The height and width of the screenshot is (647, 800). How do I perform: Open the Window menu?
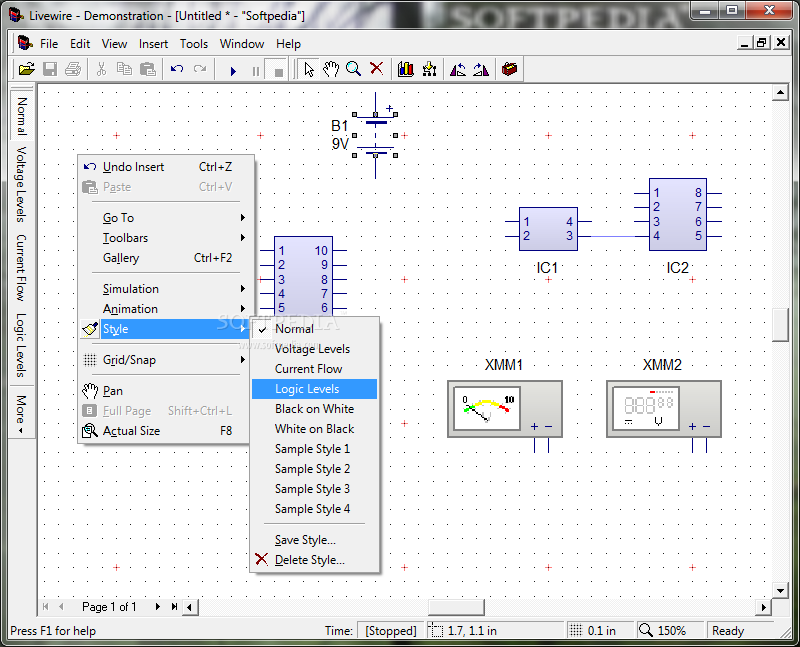(242, 44)
